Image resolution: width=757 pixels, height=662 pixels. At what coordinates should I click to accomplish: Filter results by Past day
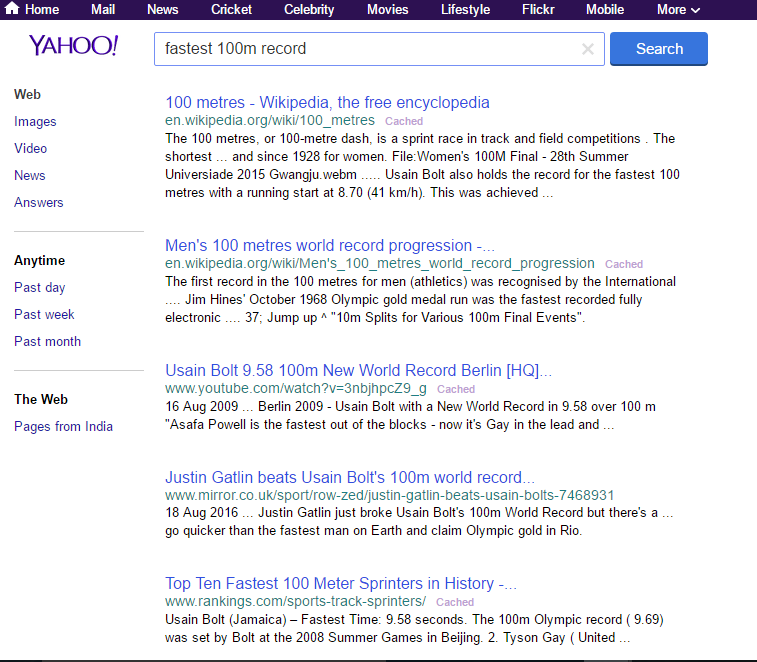point(40,287)
